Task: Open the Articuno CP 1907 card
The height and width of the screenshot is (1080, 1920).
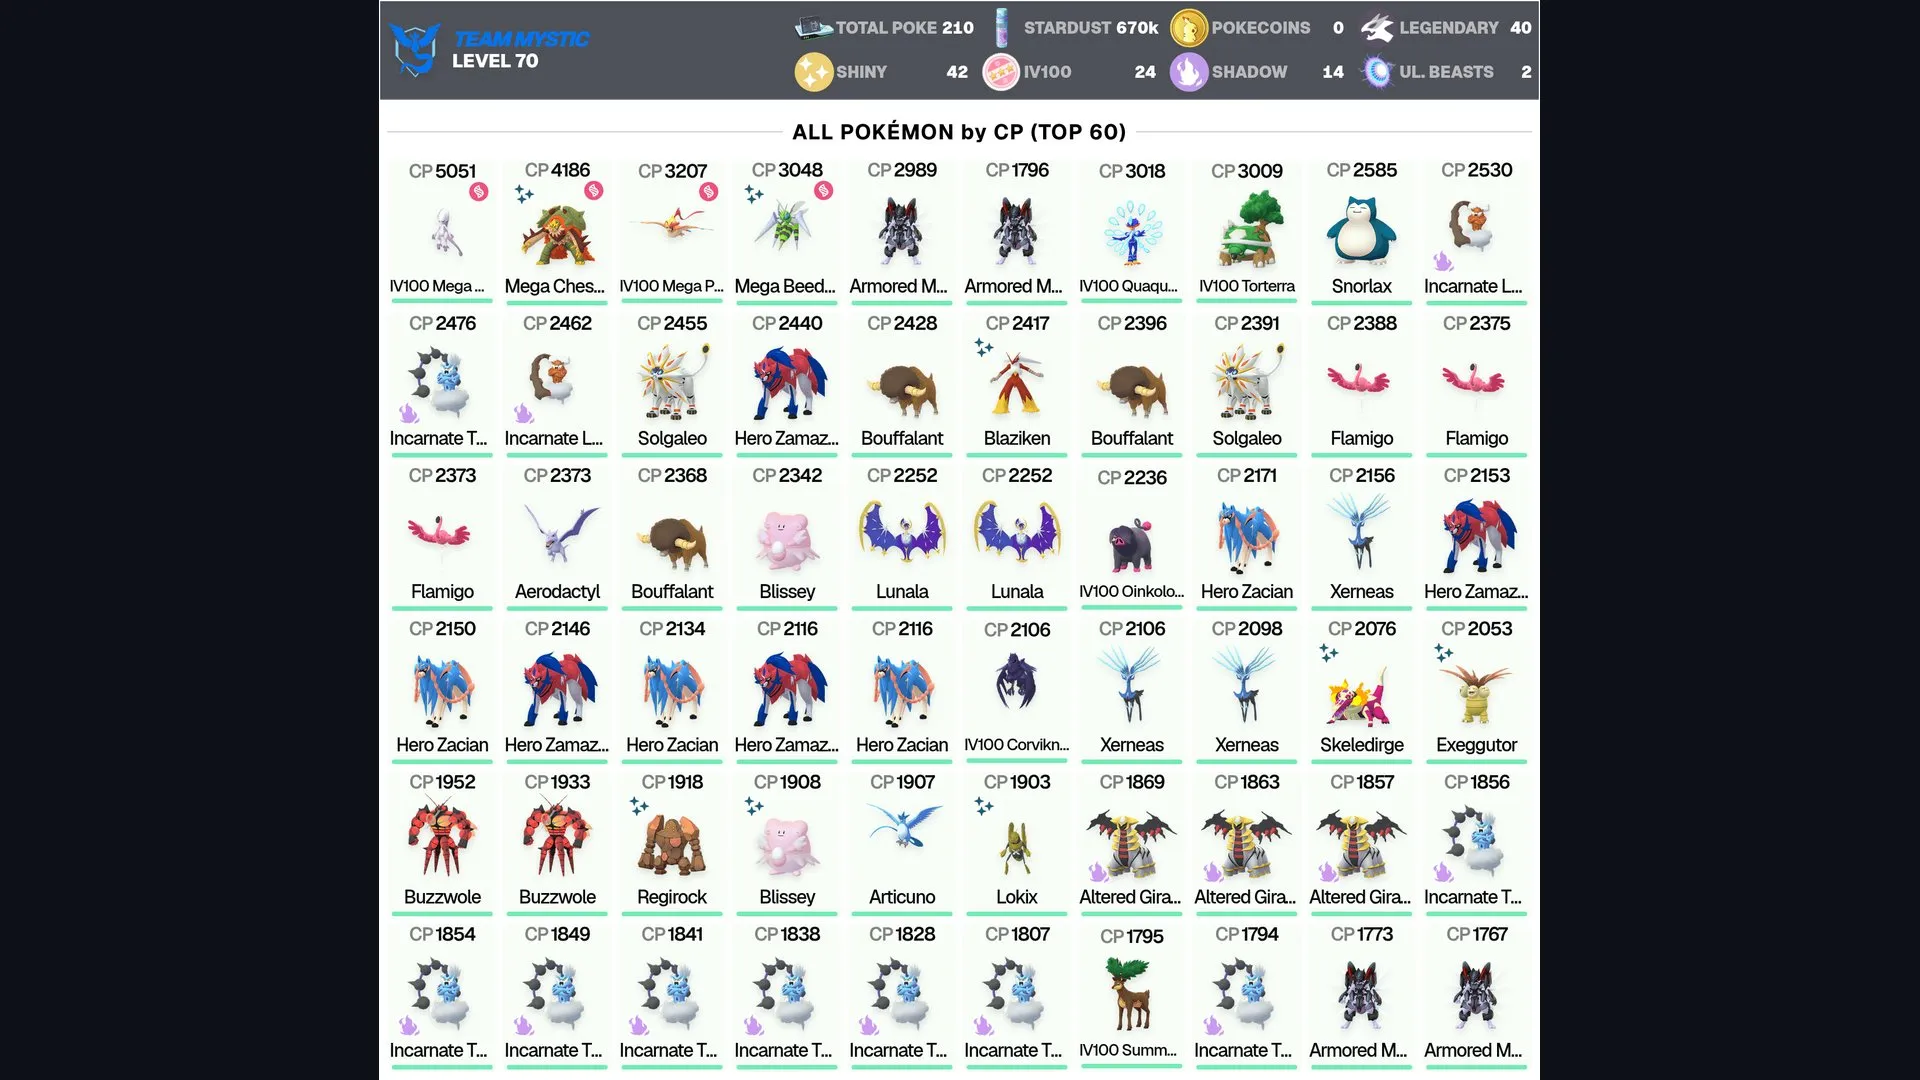Action: pyautogui.click(x=902, y=842)
